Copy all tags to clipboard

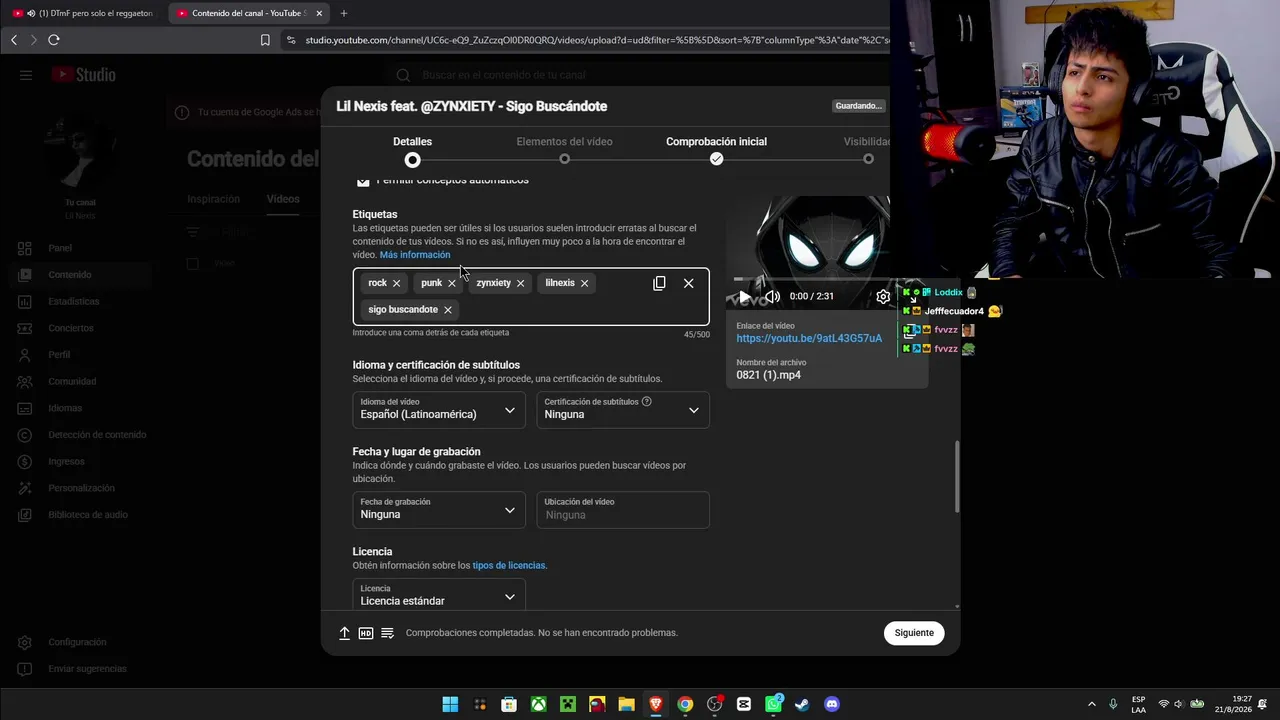click(659, 283)
